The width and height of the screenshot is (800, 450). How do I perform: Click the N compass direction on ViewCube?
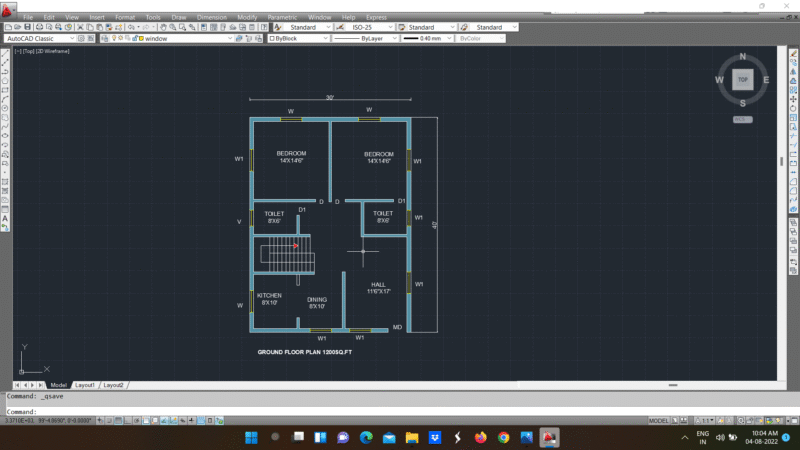coord(743,56)
